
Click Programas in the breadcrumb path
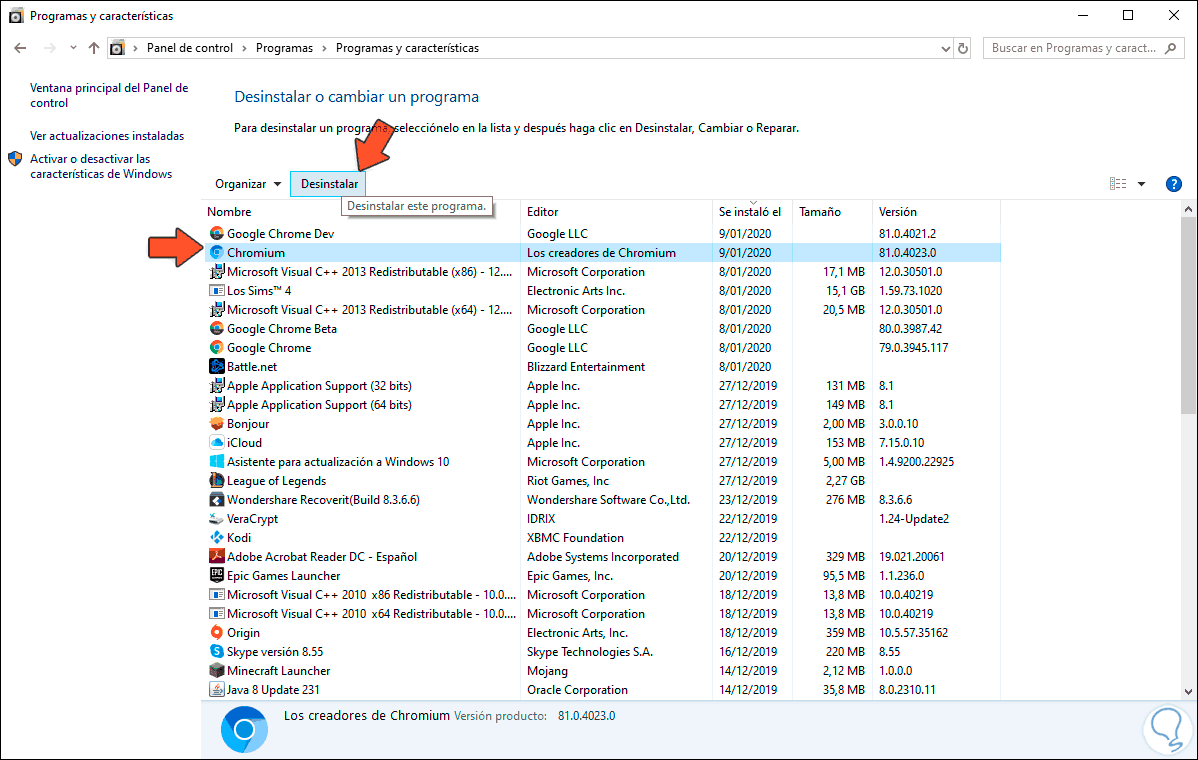(x=284, y=48)
